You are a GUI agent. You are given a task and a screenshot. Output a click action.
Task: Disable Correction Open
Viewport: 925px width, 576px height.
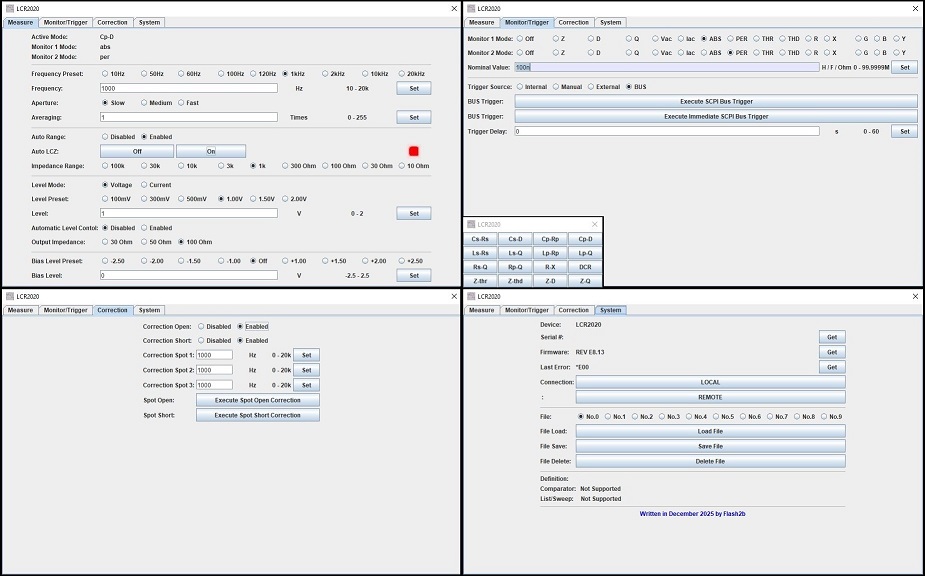click(201, 326)
